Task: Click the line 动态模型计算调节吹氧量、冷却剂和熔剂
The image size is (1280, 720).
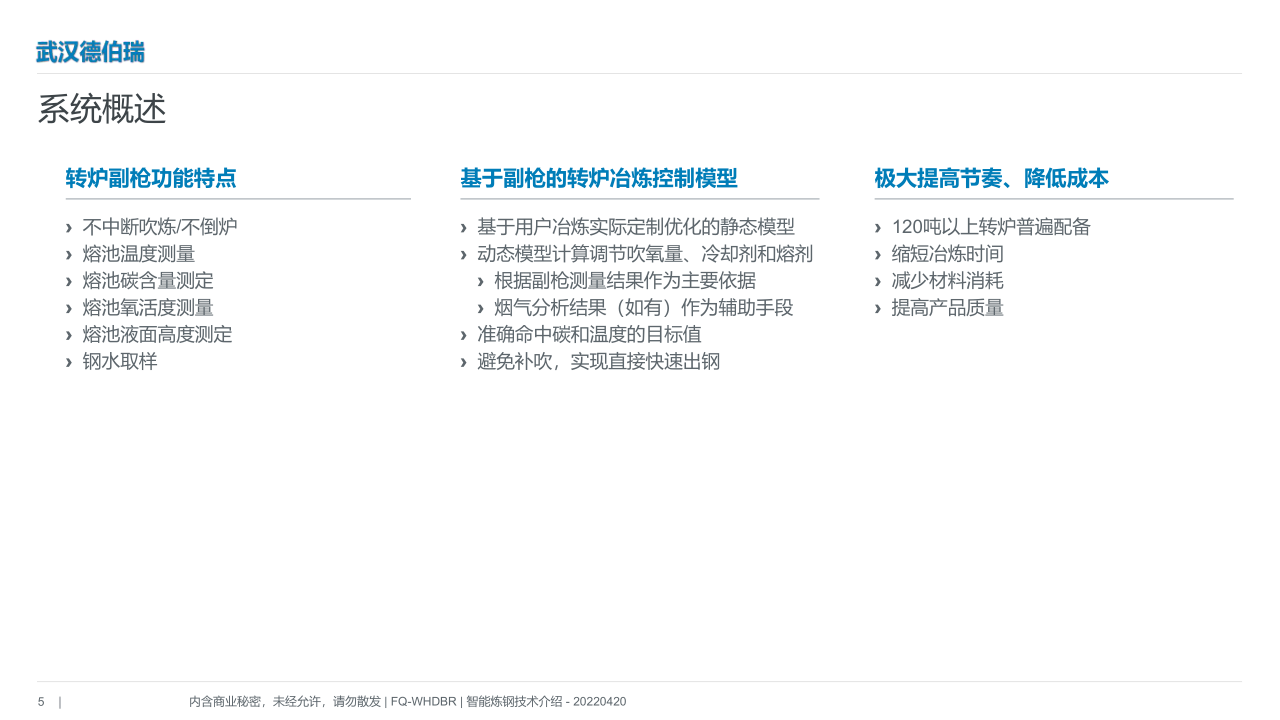Action: click(x=645, y=254)
